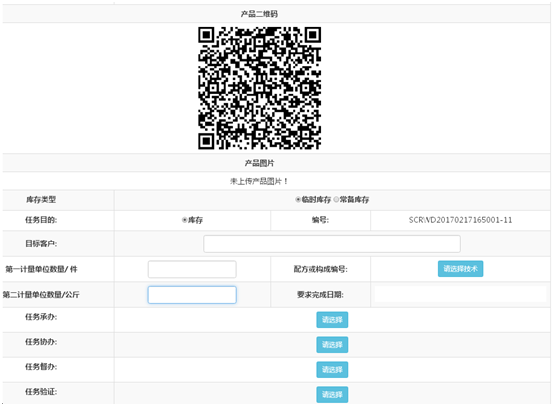Click the 要求完成日期: label

[x=321, y=295]
